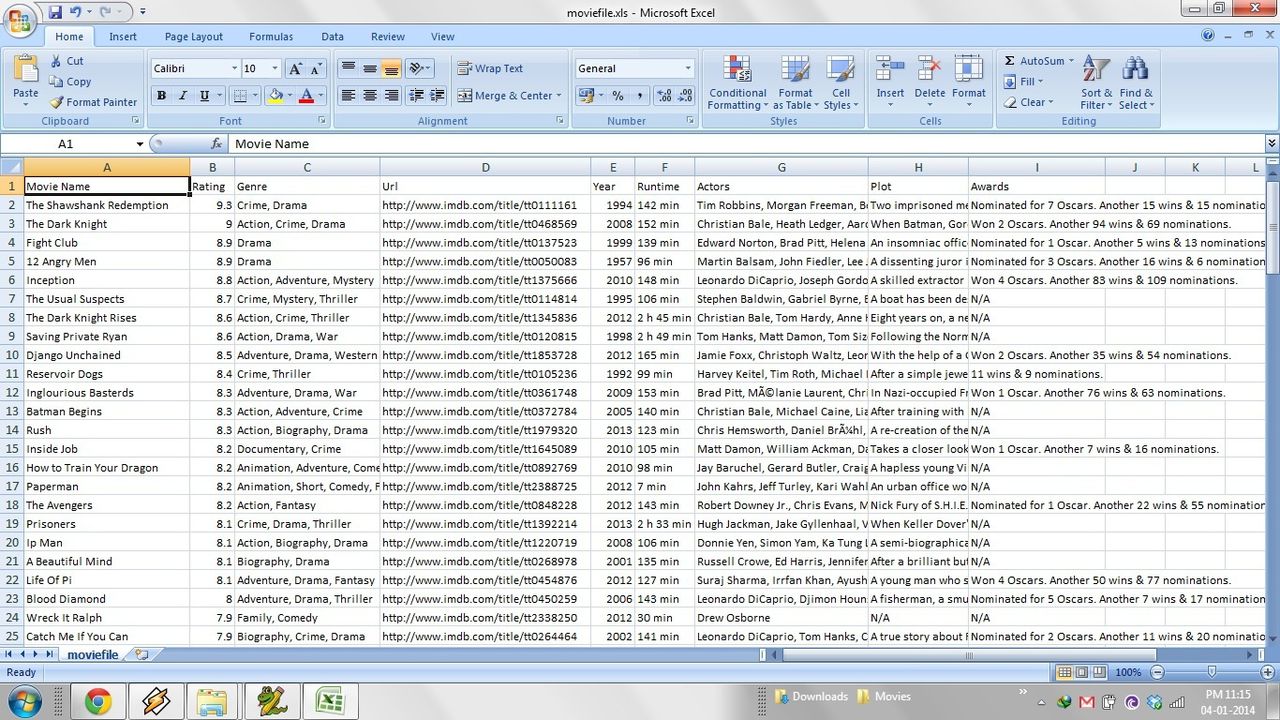Viewport: 1280px width, 720px height.
Task: Open the font size dropdown
Action: click(x=275, y=69)
